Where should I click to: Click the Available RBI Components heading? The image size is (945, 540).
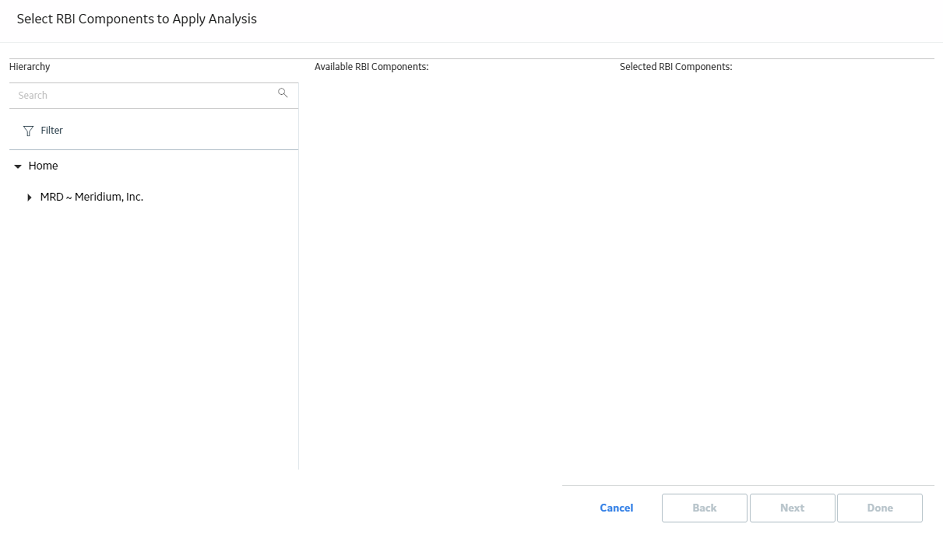click(x=371, y=66)
